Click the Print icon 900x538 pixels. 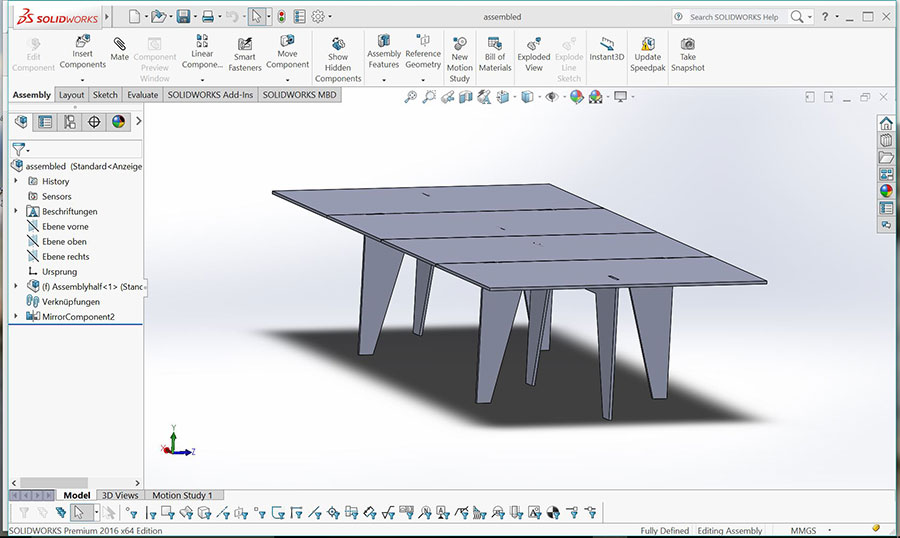point(208,17)
